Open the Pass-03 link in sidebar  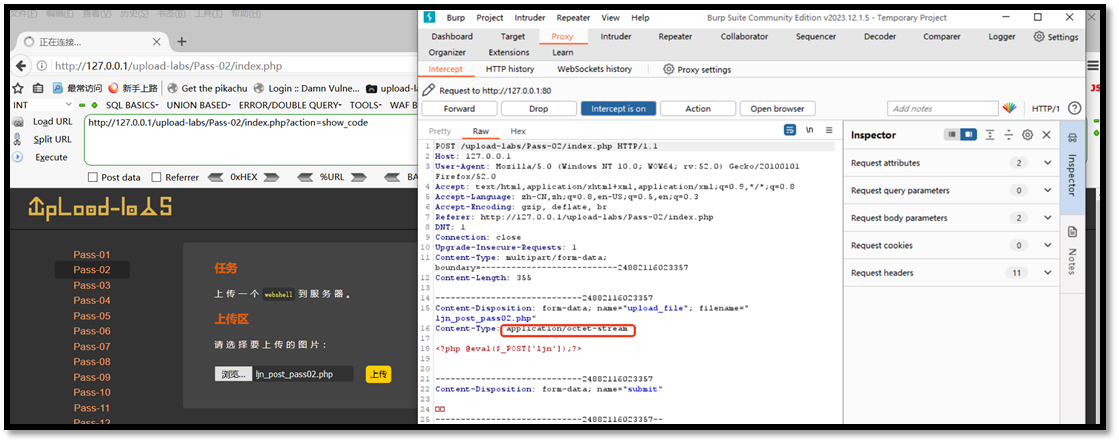(92, 285)
